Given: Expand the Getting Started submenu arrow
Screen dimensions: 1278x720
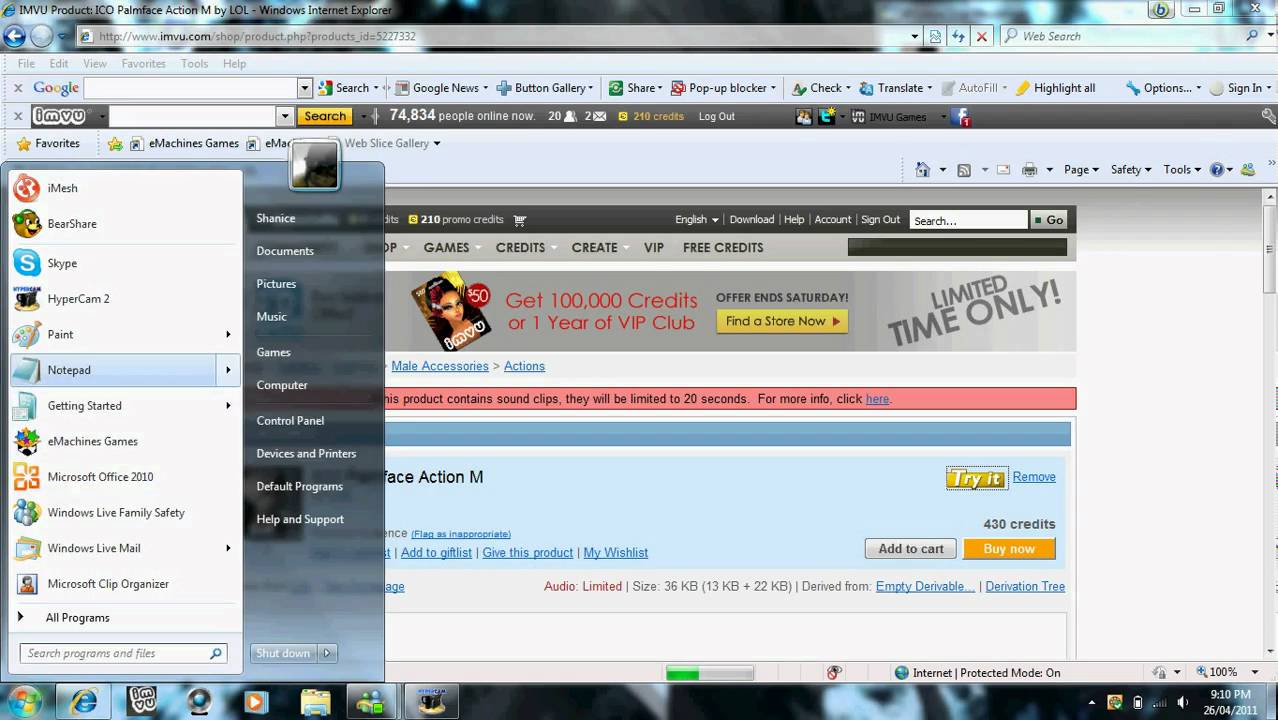Looking at the screenshot, I should (x=228, y=406).
